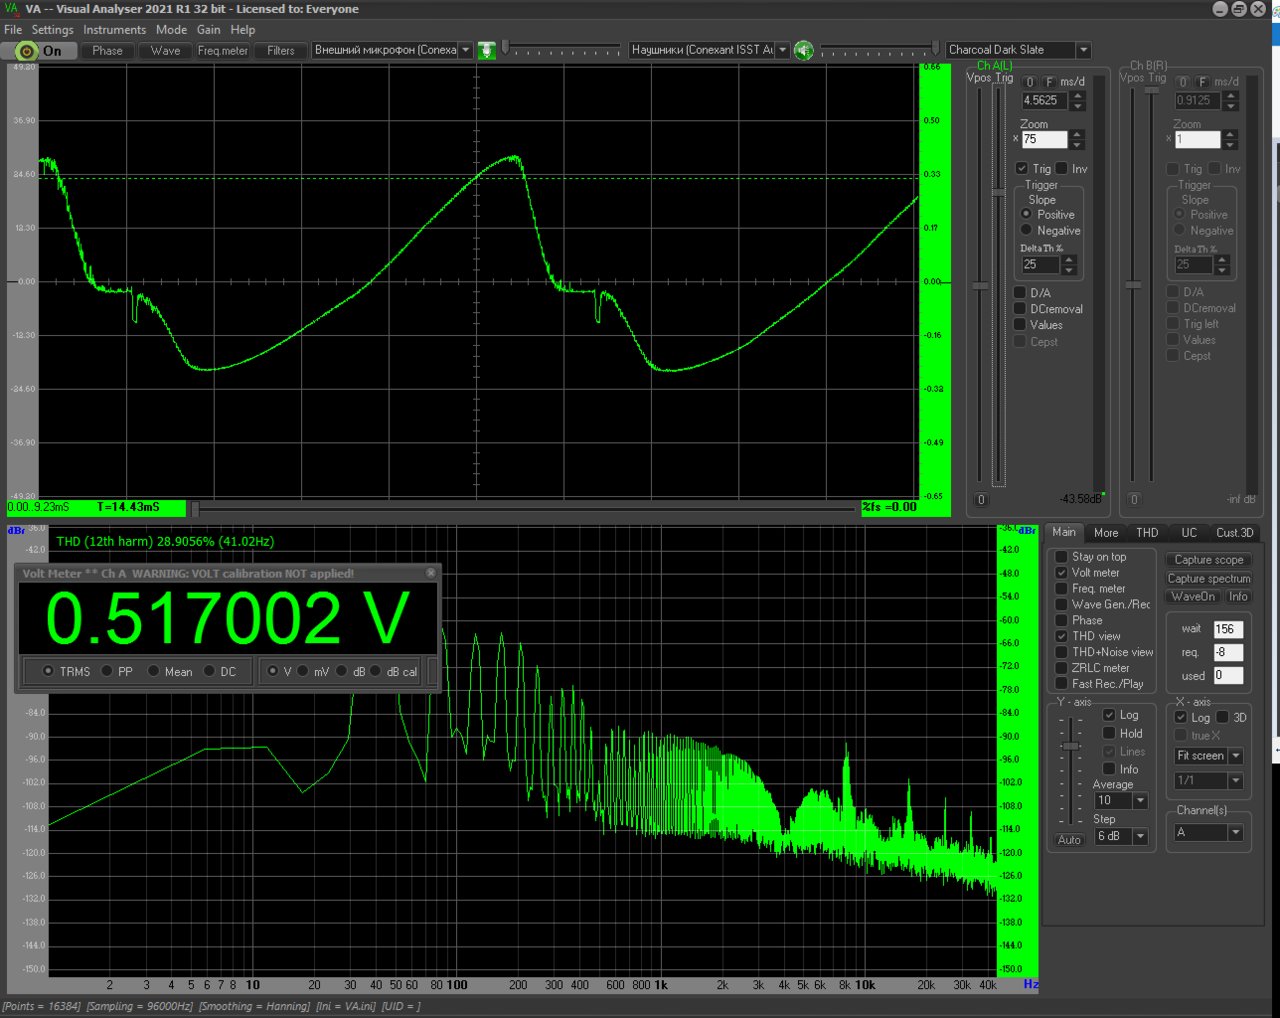Open the Freq.meter toolbar tool
Screen dimensions: 1280x1018
pyautogui.click(x=222, y=51)
